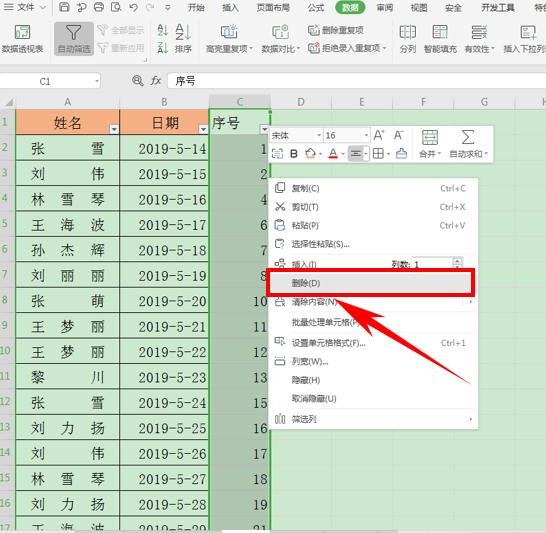Screen dimensions: 546x533
Task: Click the Print icon in quick toolbar
Action: click(x=99, y=7)
